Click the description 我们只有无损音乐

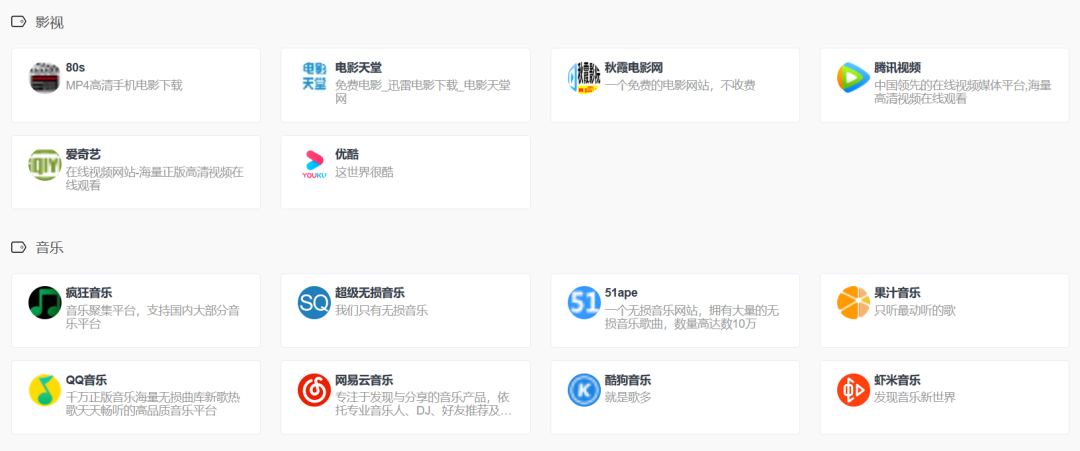click(382, 311)
